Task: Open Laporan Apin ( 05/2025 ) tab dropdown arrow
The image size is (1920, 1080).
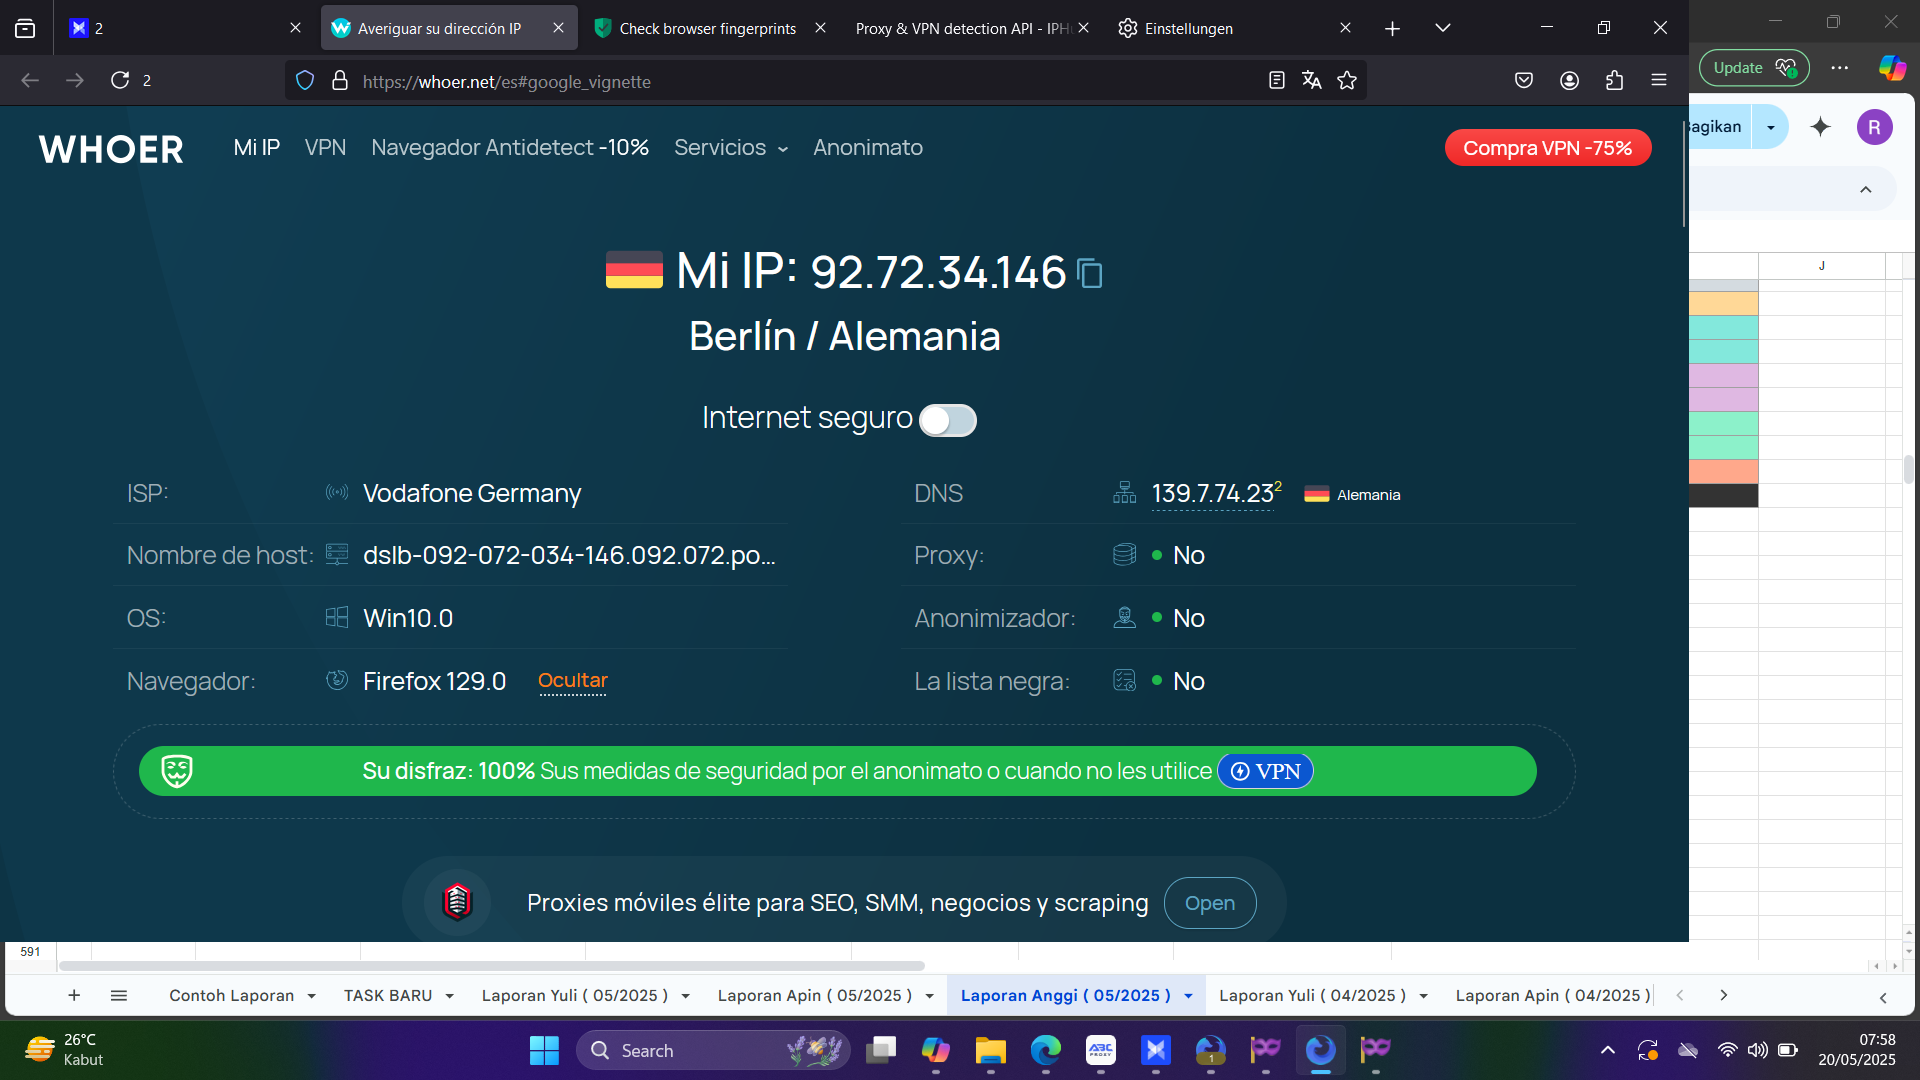Action: pos(930,996)
